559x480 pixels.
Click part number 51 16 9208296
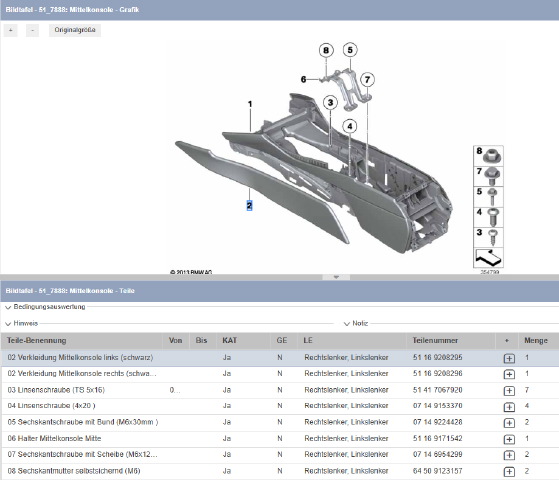(x=437, y=374)
